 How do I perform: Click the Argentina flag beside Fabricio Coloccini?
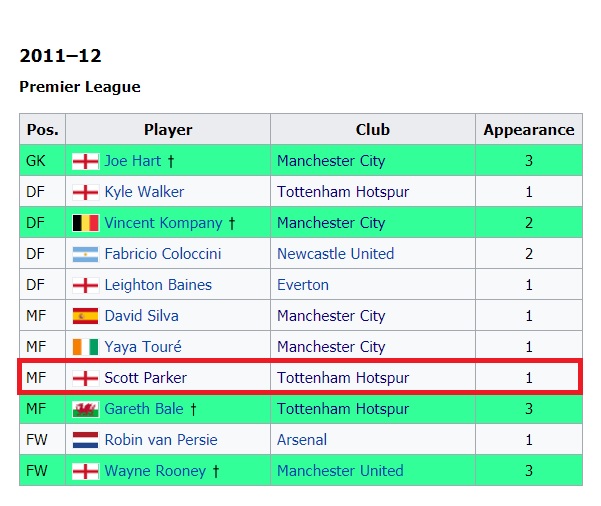[85, 254]
